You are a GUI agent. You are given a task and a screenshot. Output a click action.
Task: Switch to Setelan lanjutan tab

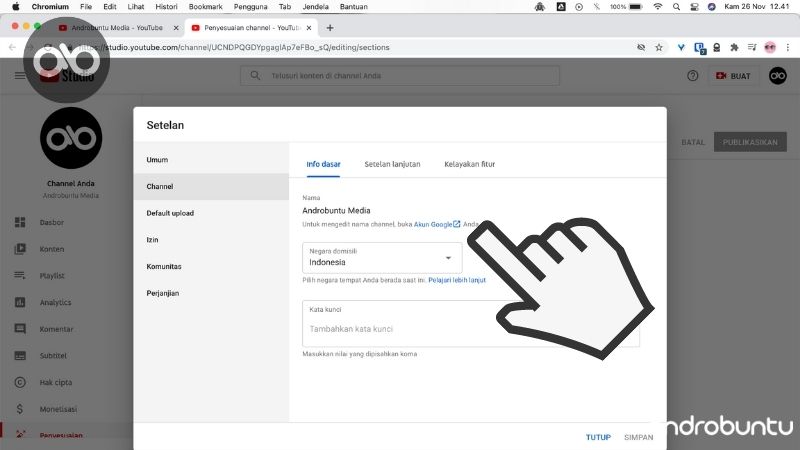(x=392, y=164)
